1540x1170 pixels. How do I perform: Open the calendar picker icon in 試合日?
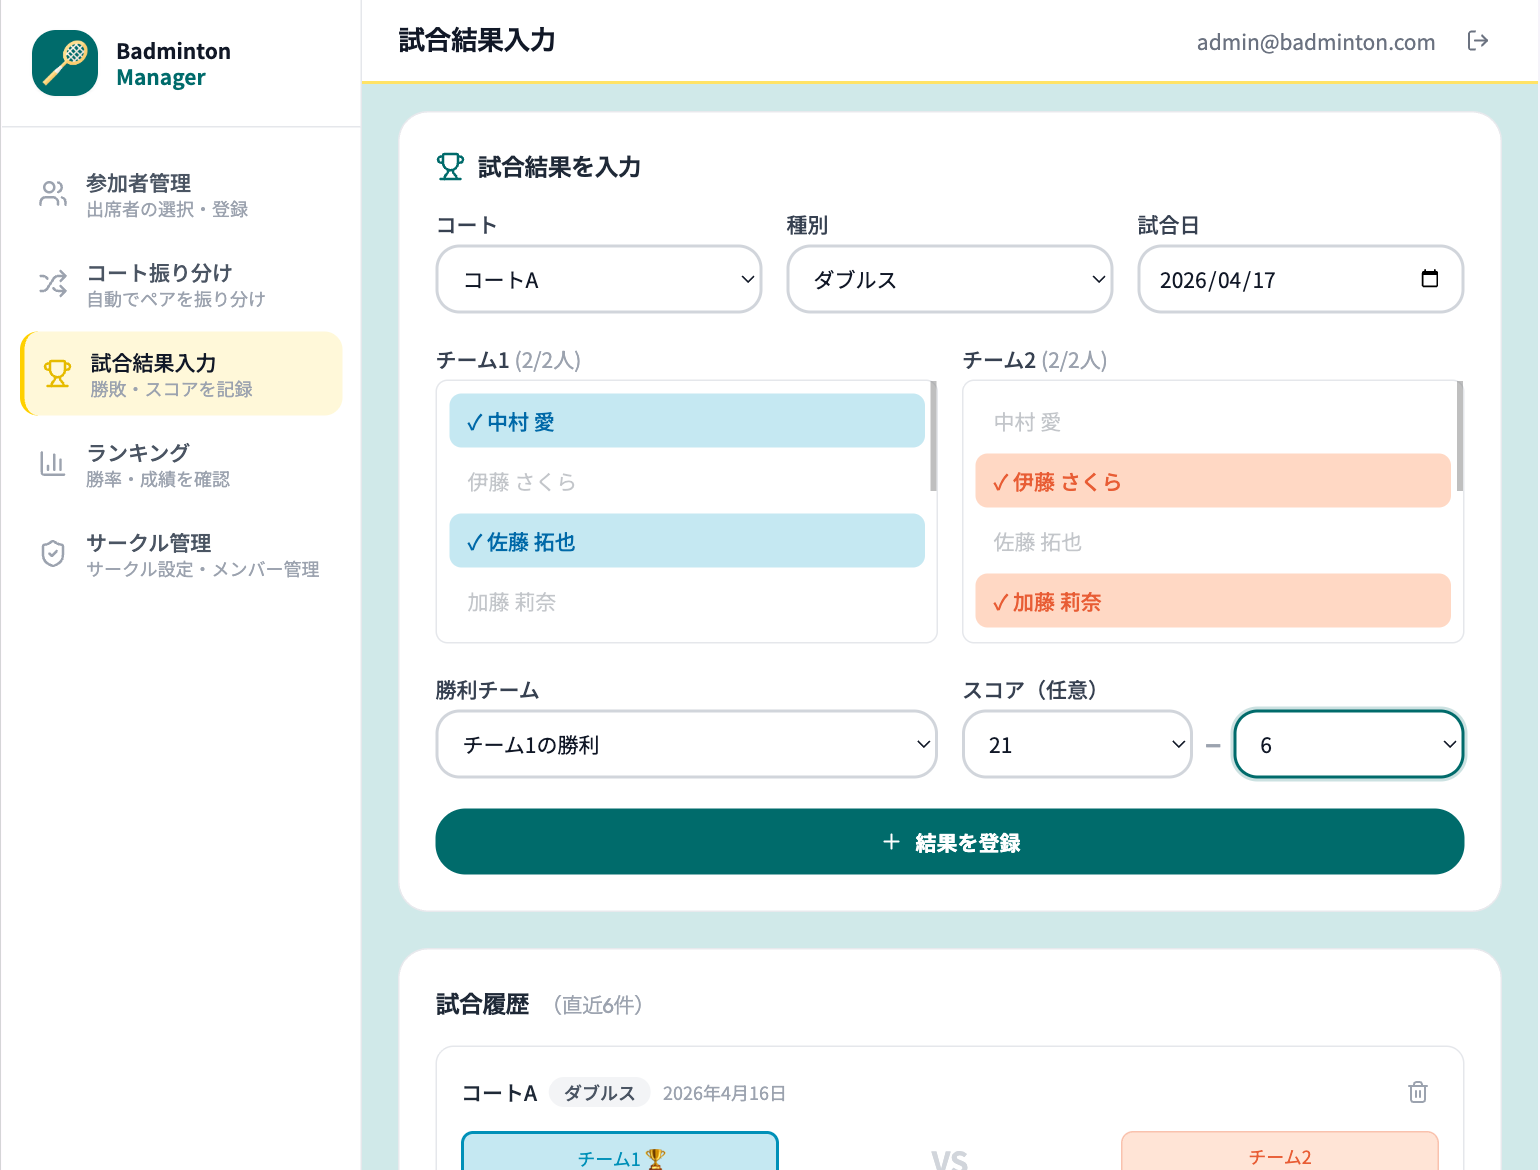pos(1430,279)
